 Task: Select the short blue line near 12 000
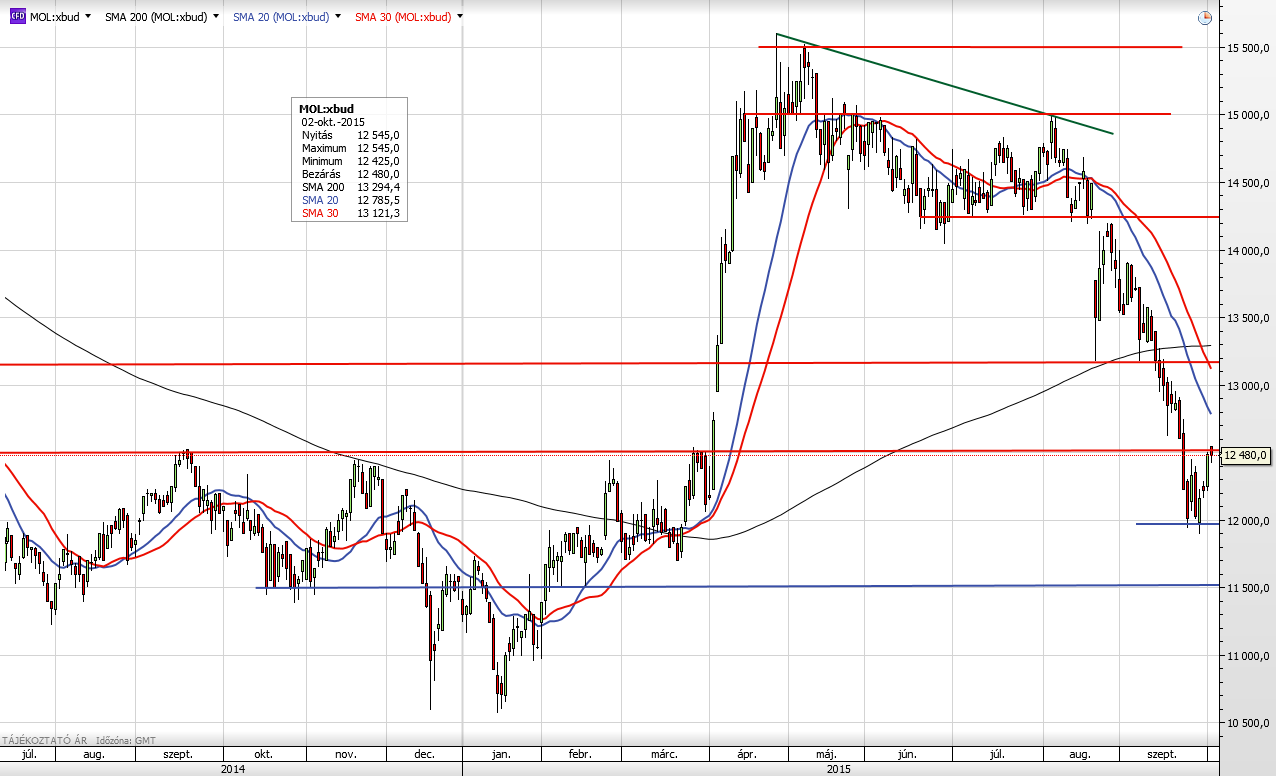coord(1177,523)
